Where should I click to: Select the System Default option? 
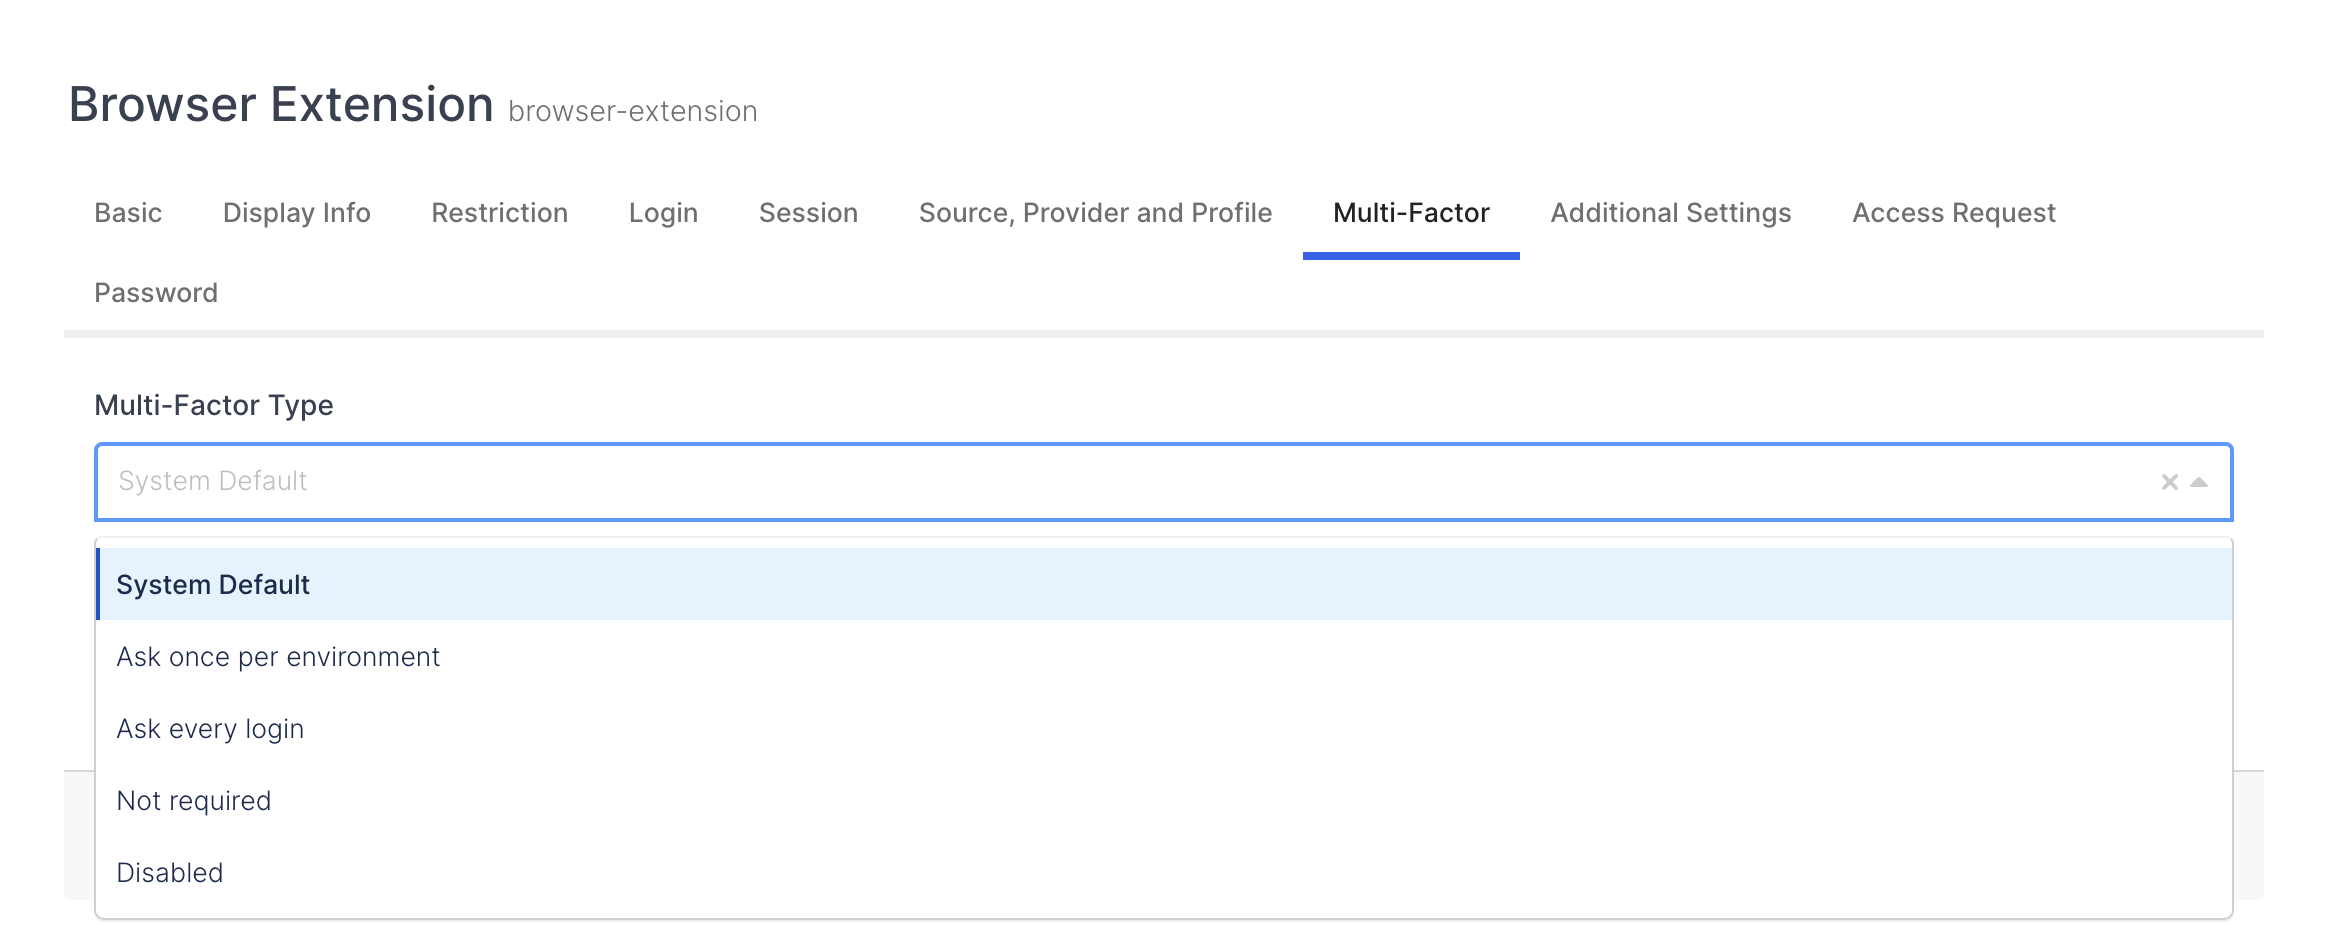point(213,585)
